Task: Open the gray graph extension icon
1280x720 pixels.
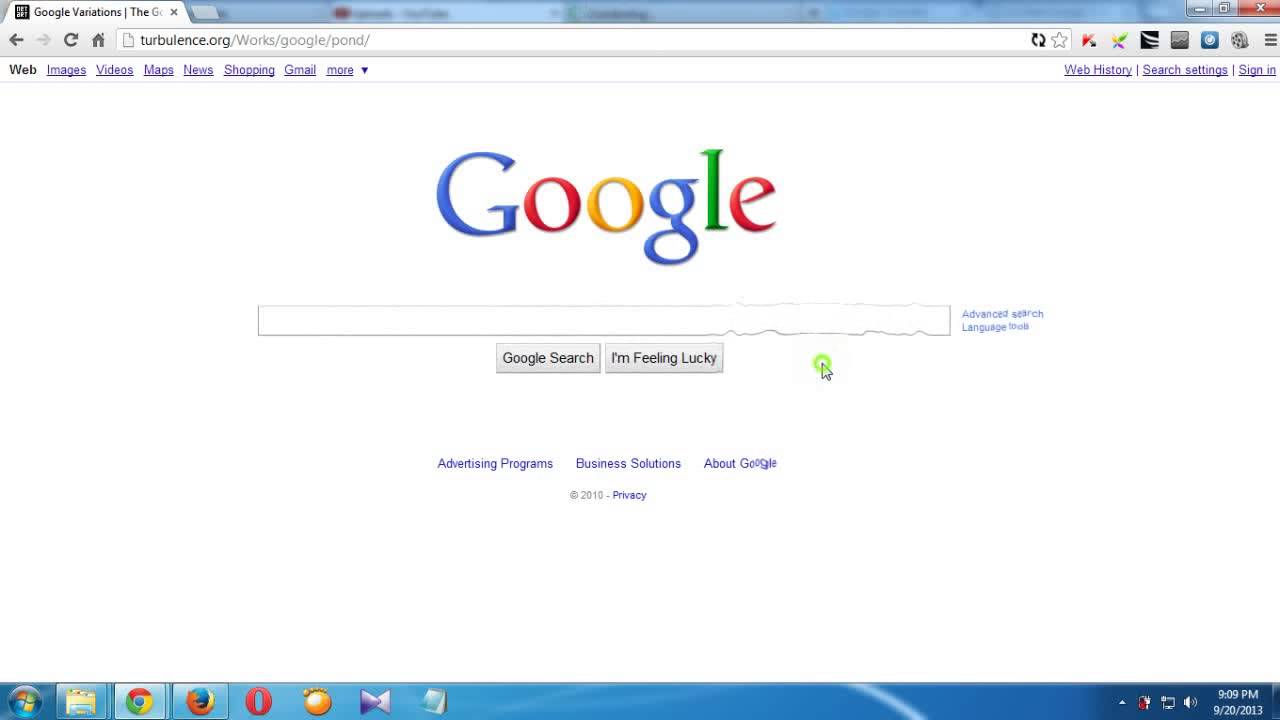Action: pos(1179,40)
